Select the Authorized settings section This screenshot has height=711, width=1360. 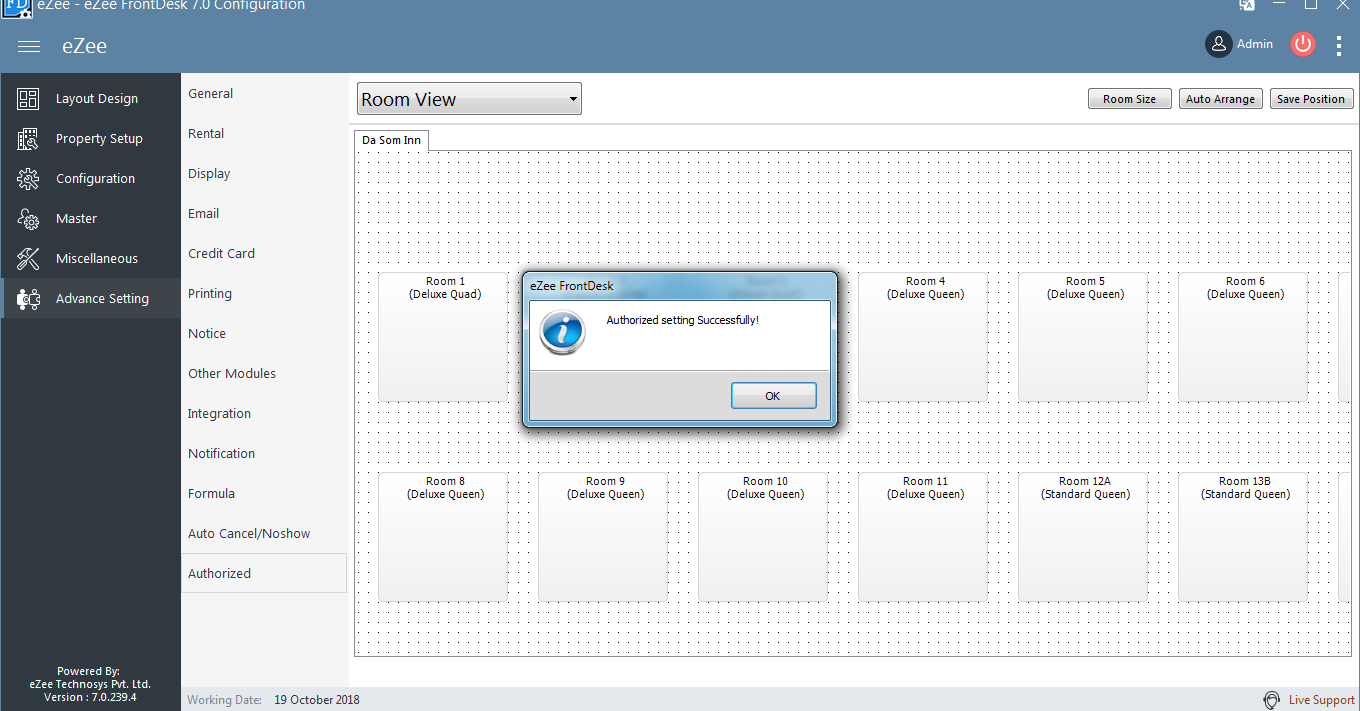264,573
